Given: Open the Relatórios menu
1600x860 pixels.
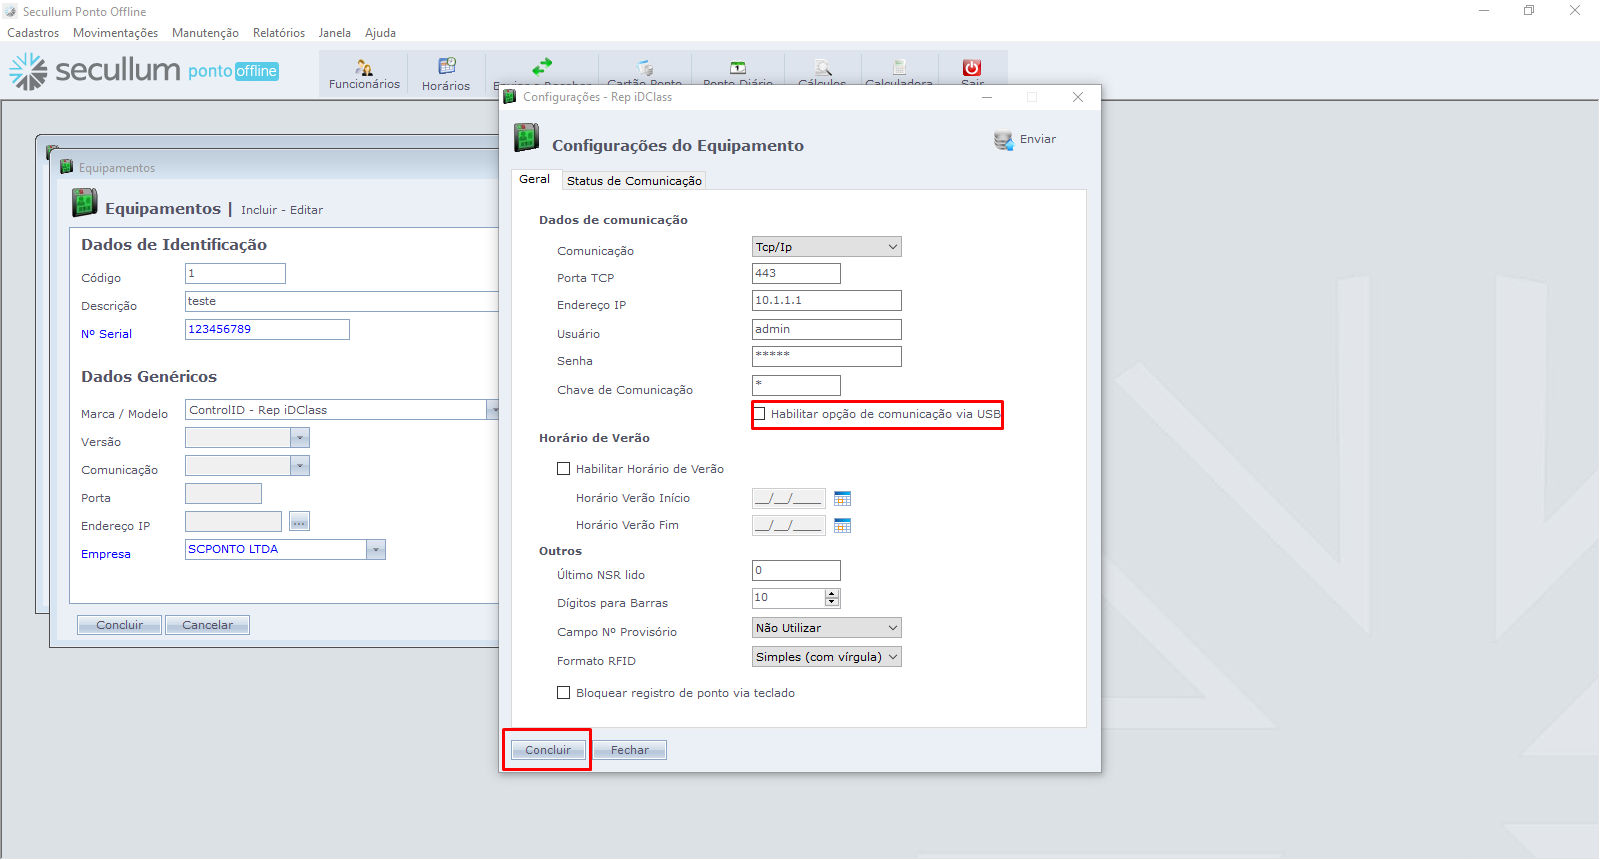Looking at the screenshot, I should [x=278, y=33].
